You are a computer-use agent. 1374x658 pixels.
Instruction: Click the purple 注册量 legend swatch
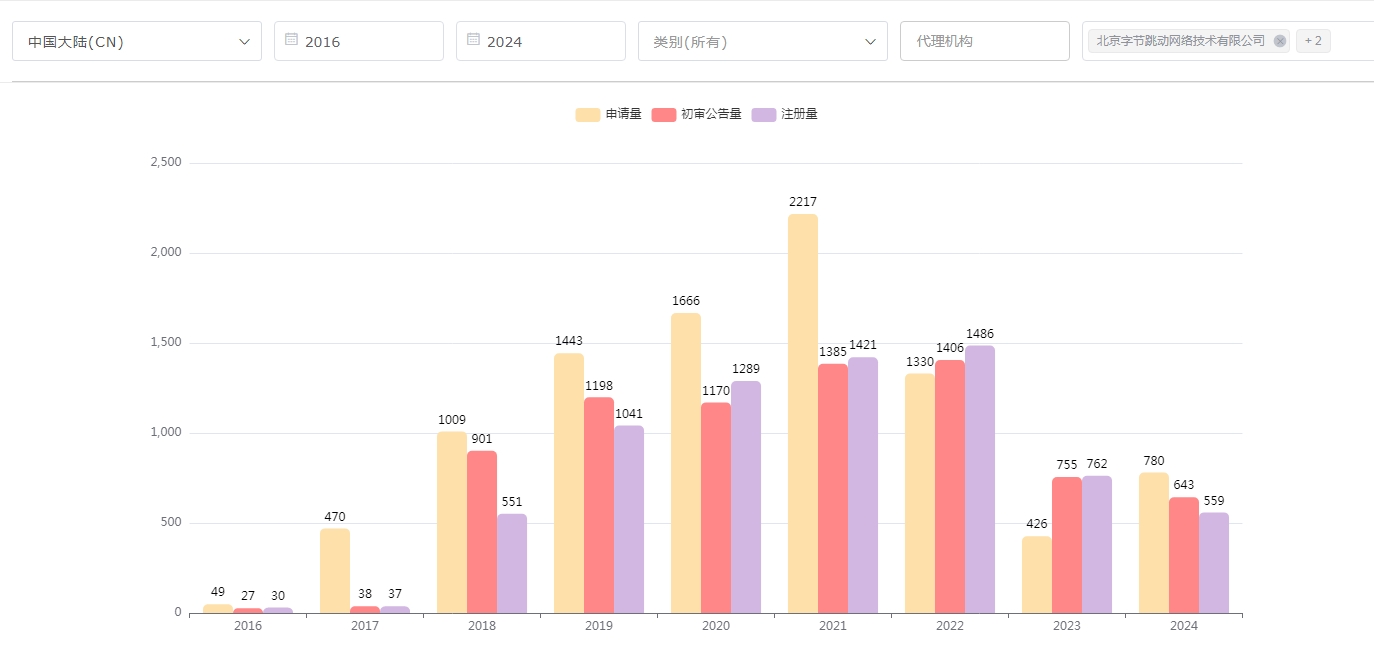(764, 114)
